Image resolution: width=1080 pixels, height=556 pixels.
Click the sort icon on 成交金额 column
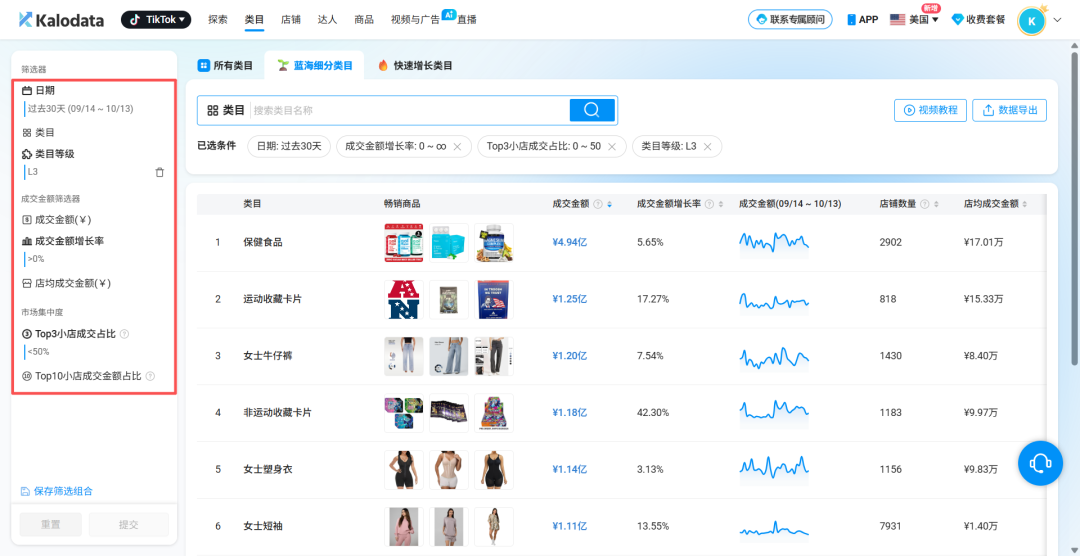pos(609,204)
